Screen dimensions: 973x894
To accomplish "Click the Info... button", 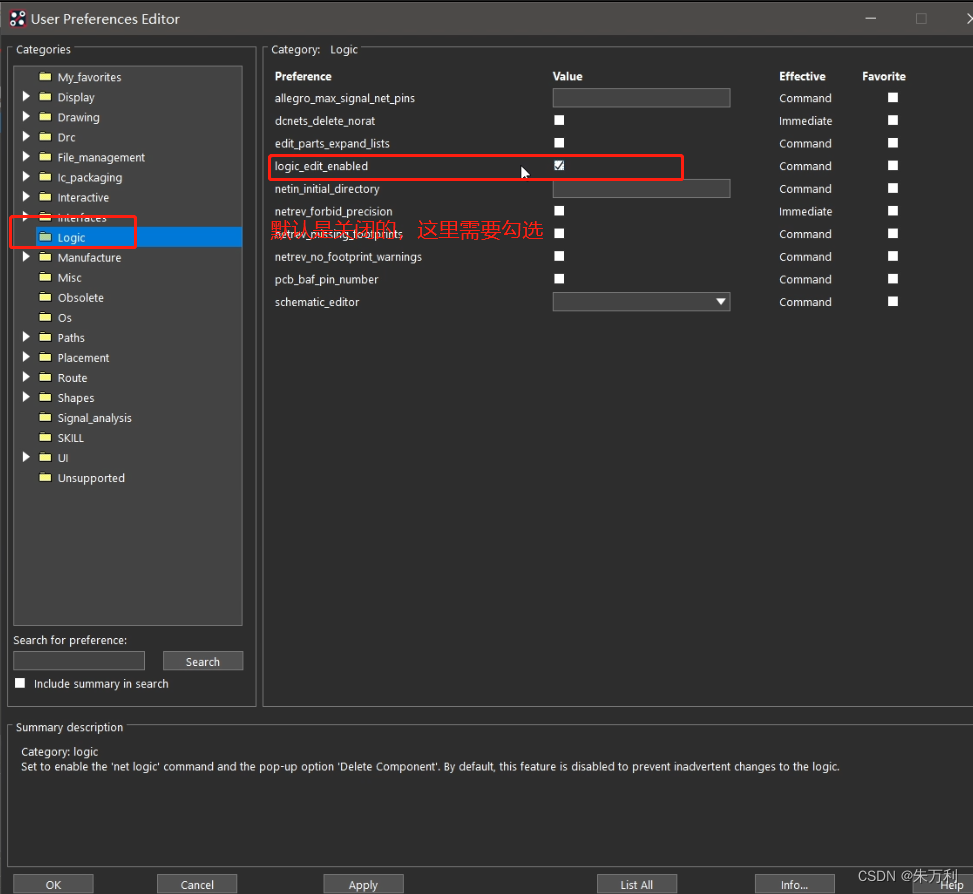I will [794, 884].
